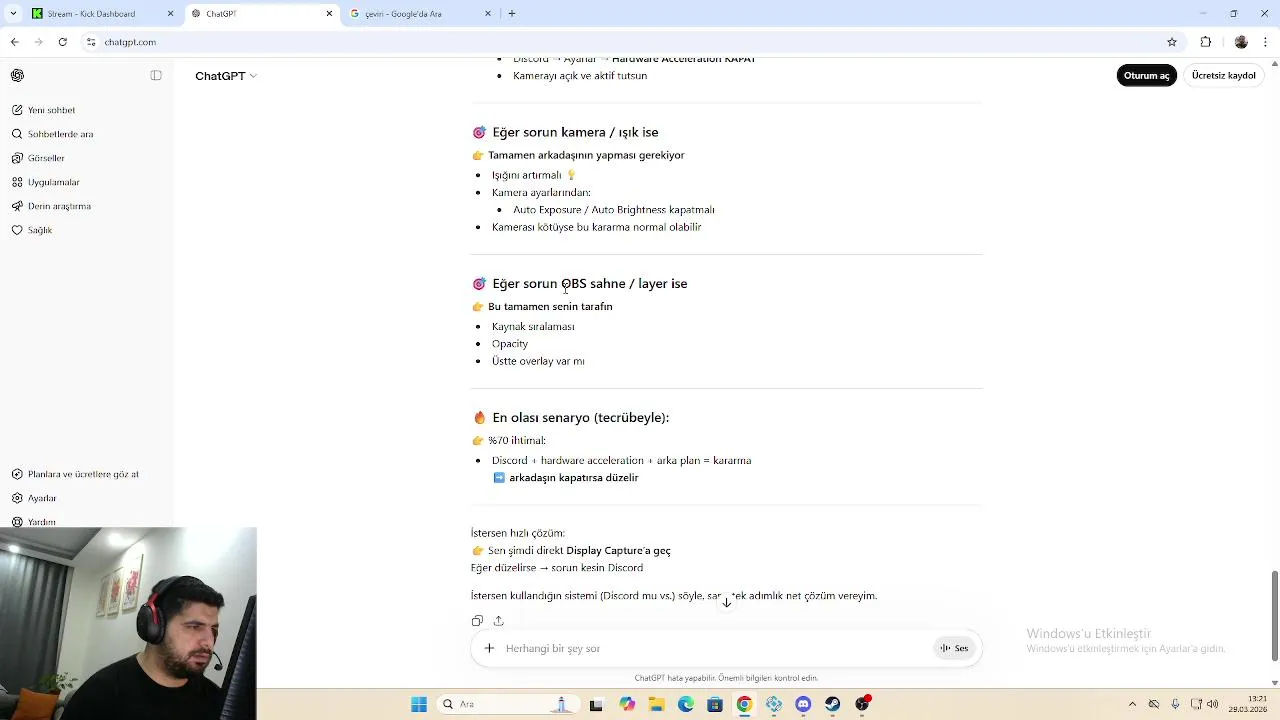Image resolution: width=1280 pixels, height=720 pixels.
Task: Bookmark this page with the star icon
Action: click(x=1172, y=42)
